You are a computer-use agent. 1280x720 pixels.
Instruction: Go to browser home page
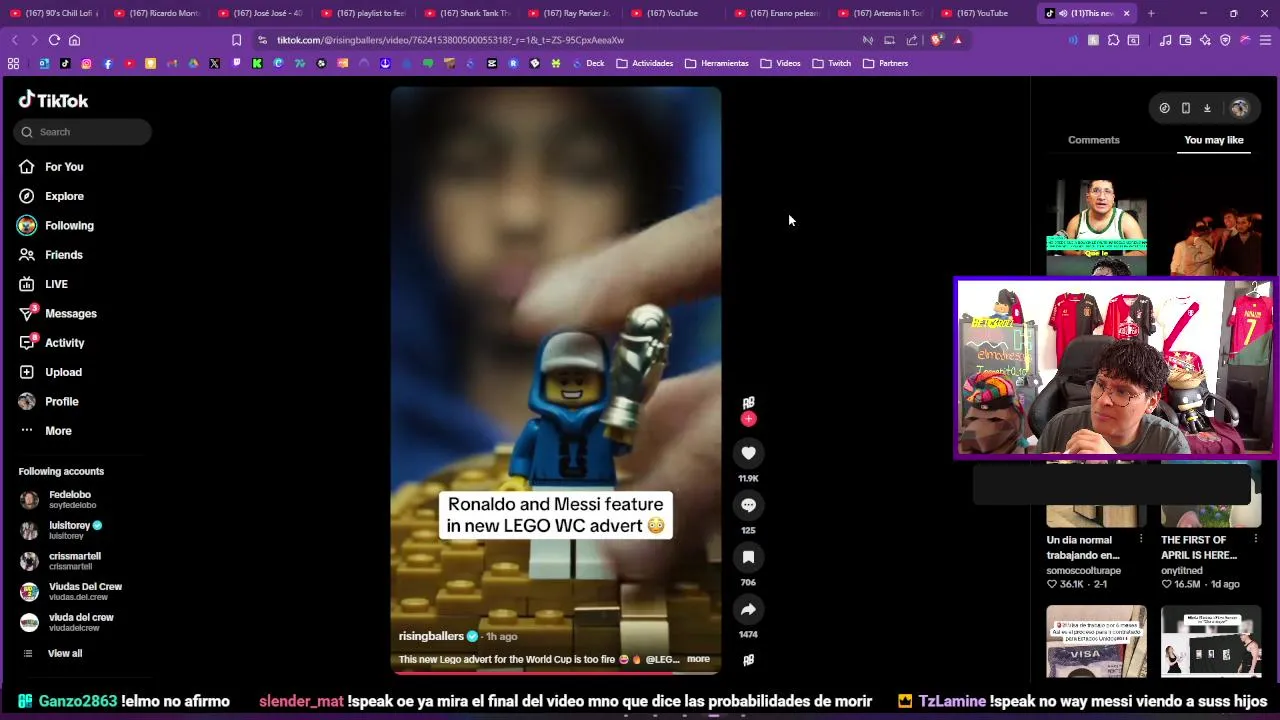click(74, 40)
